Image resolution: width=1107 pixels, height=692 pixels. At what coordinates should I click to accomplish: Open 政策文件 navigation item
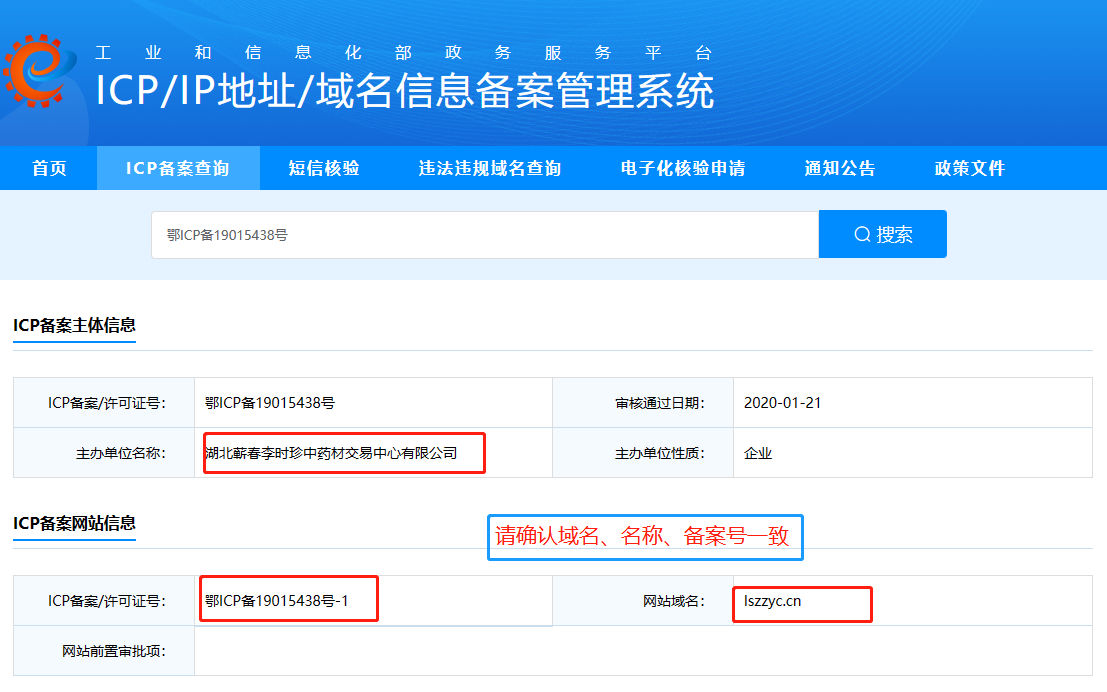click(x=970, y=168)
